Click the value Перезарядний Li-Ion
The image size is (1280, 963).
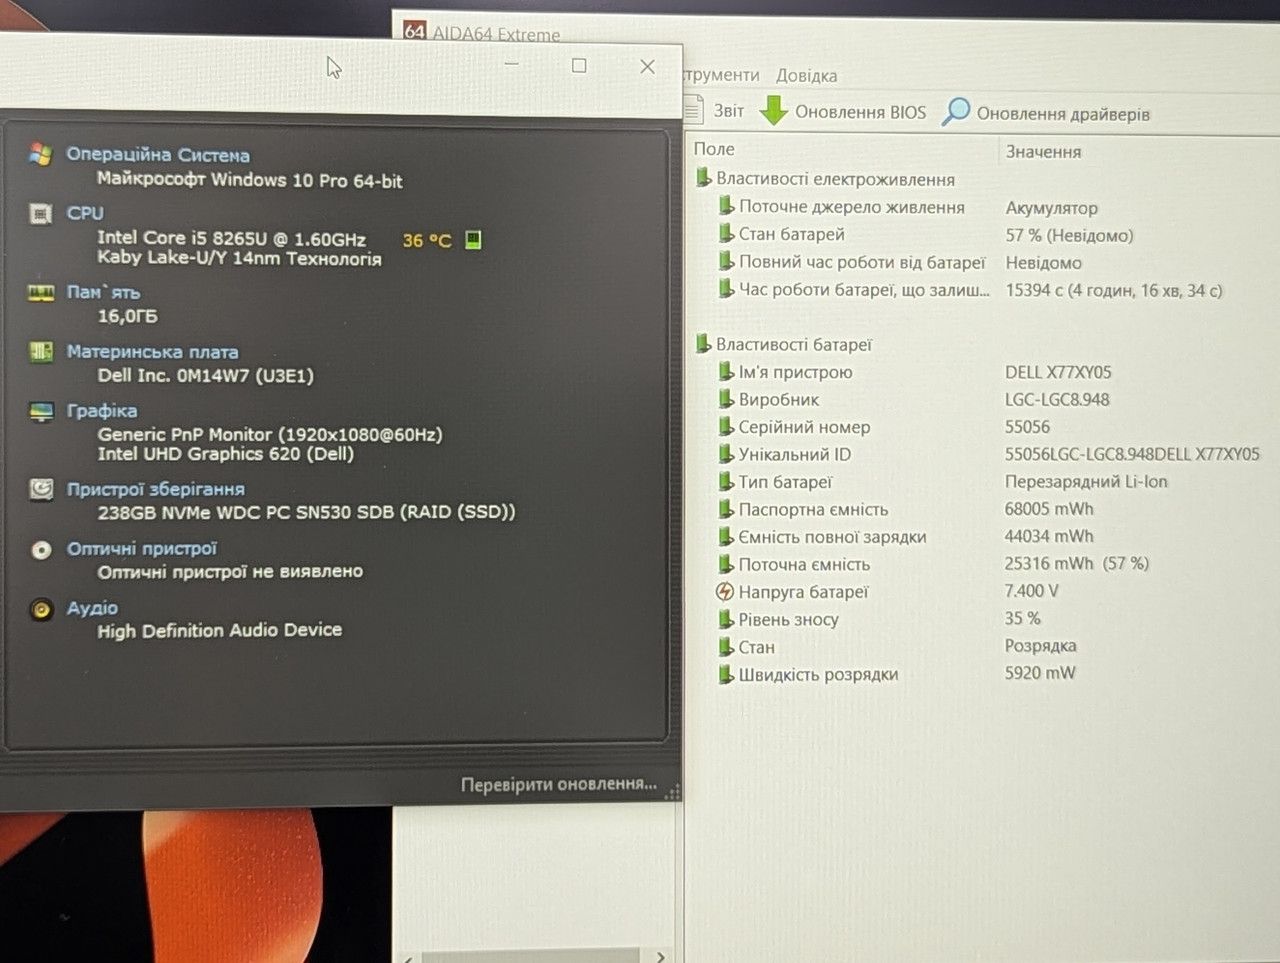(1086, 481)
